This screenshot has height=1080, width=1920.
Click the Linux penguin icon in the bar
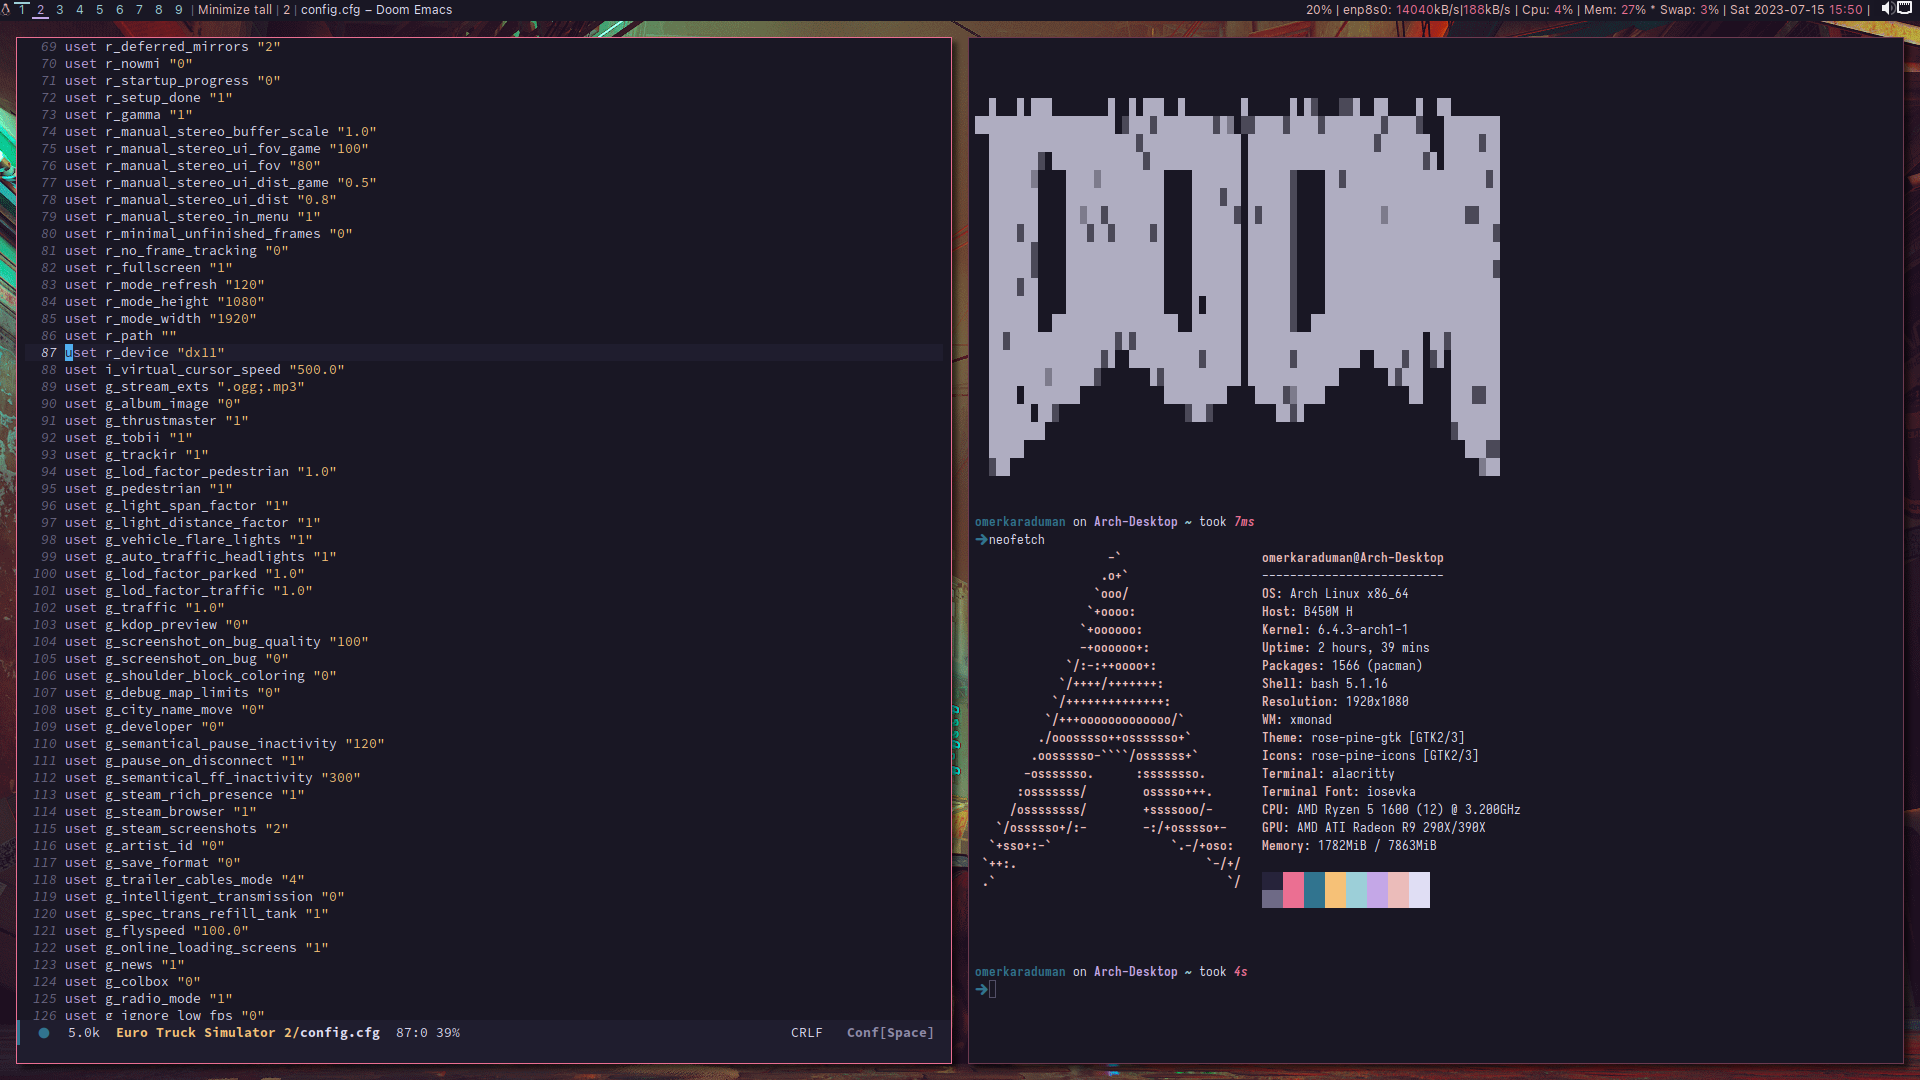point(6,9)
